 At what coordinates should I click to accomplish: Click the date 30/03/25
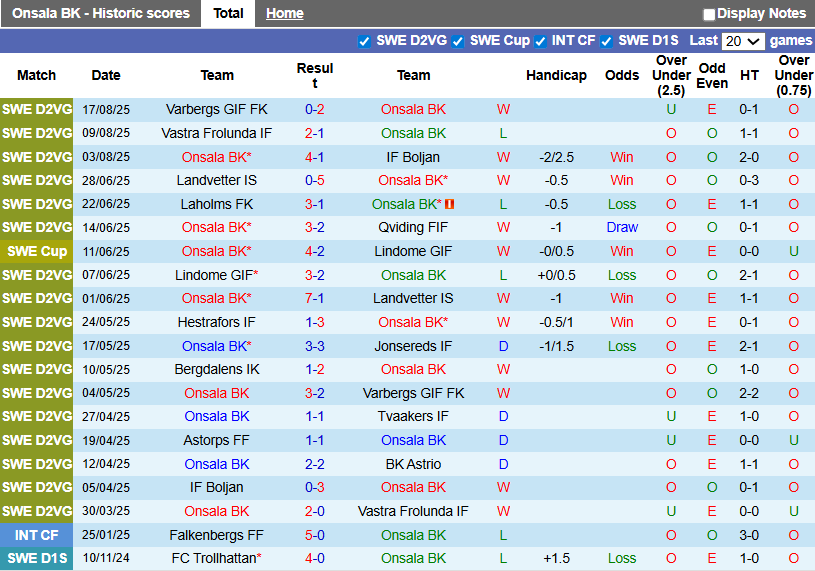click(x=106, y=511)
